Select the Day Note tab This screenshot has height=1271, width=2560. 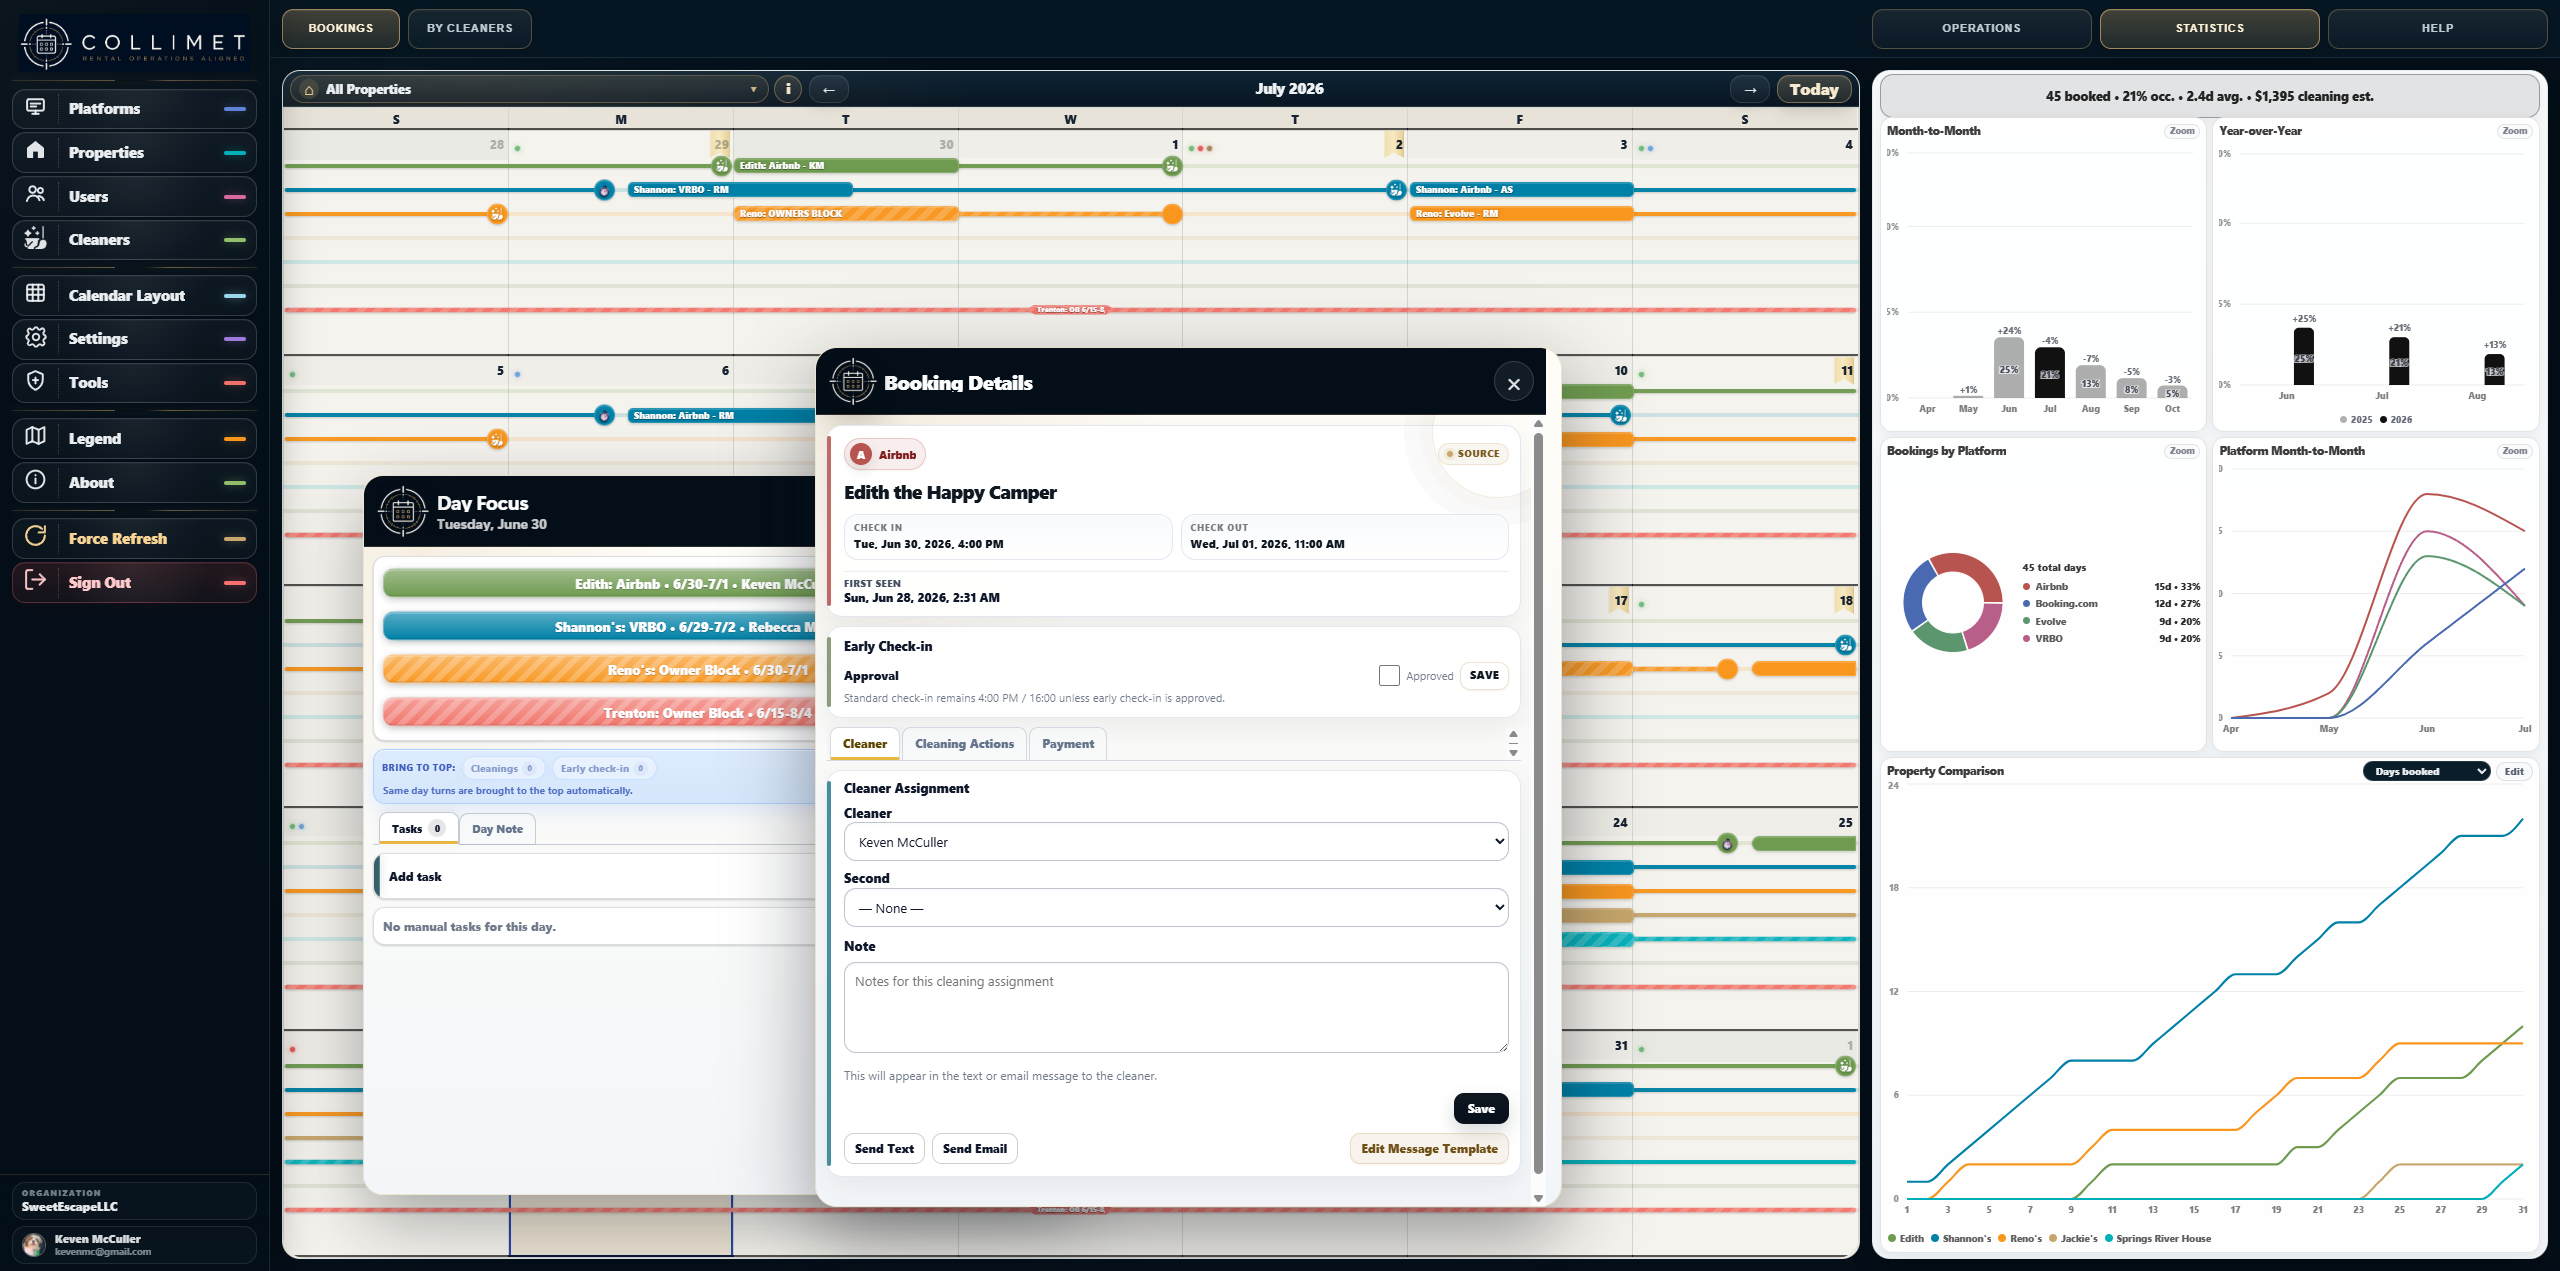[498, 829]
